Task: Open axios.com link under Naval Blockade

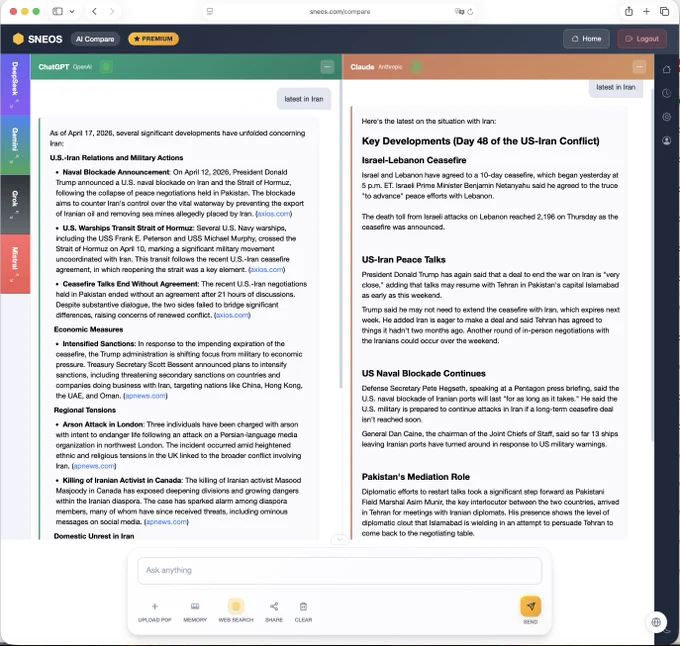Action: 274,214
